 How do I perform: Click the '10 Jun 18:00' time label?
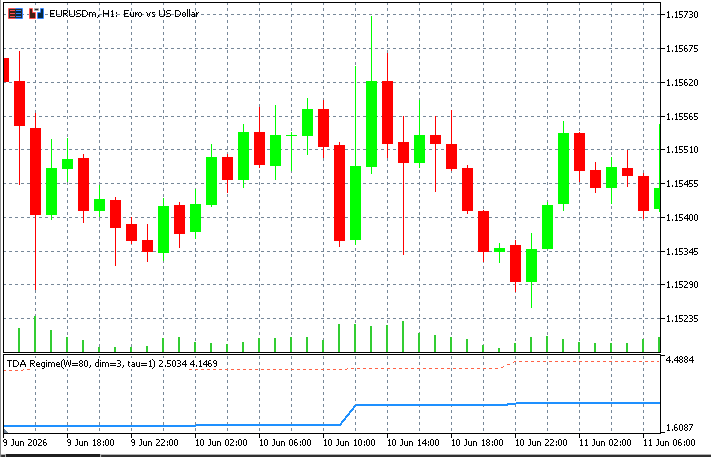(x=477, y=442)
